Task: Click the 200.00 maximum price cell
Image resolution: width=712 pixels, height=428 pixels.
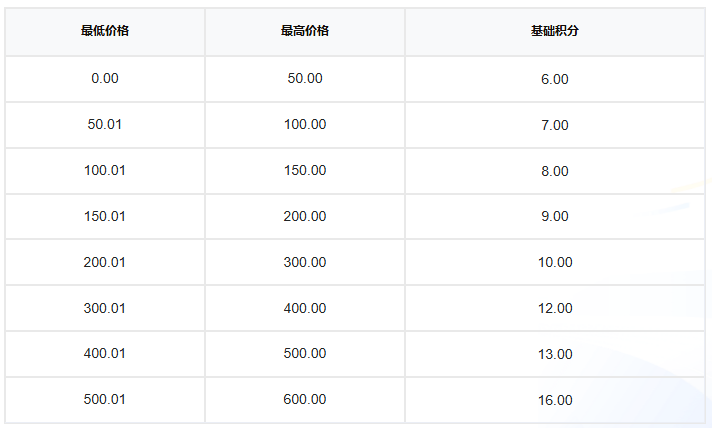Action: (305, 216)
